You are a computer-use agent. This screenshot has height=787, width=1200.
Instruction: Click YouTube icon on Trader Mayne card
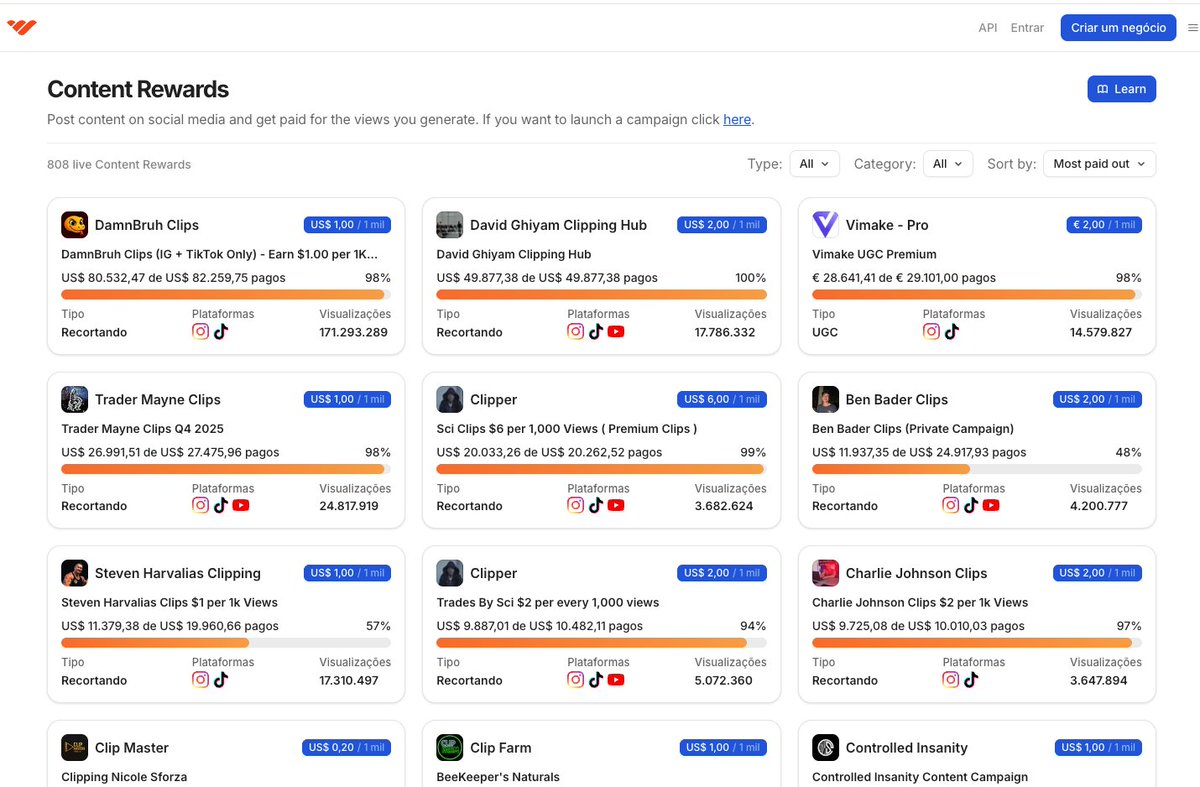[x=241, y=506]
